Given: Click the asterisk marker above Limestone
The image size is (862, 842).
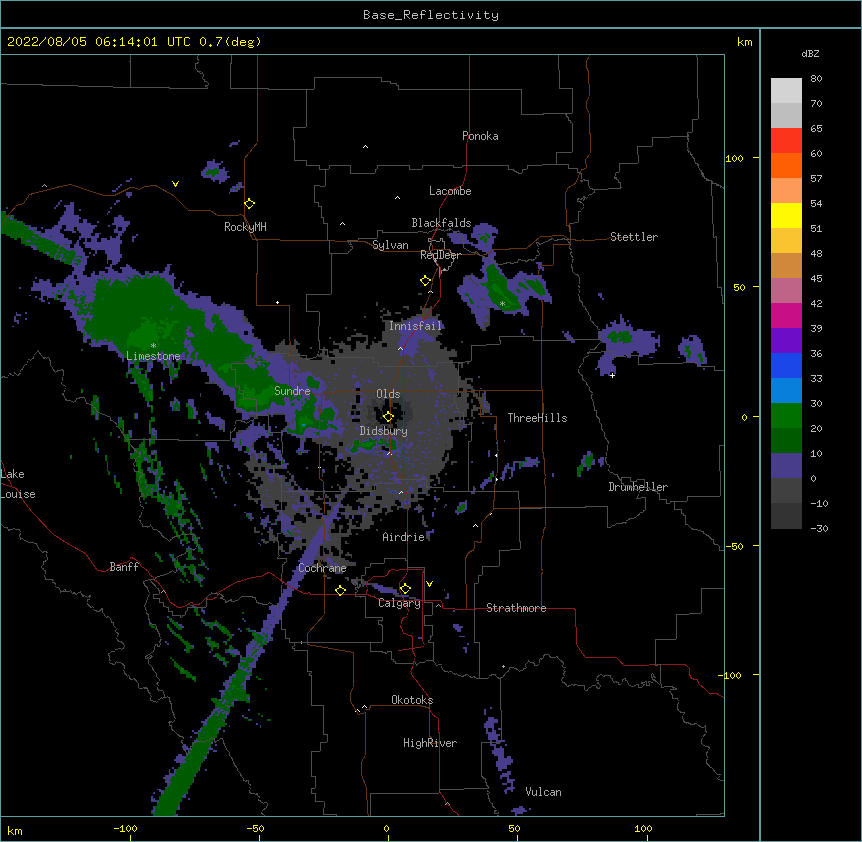Looking at the screenshot, I should point(153,346).
